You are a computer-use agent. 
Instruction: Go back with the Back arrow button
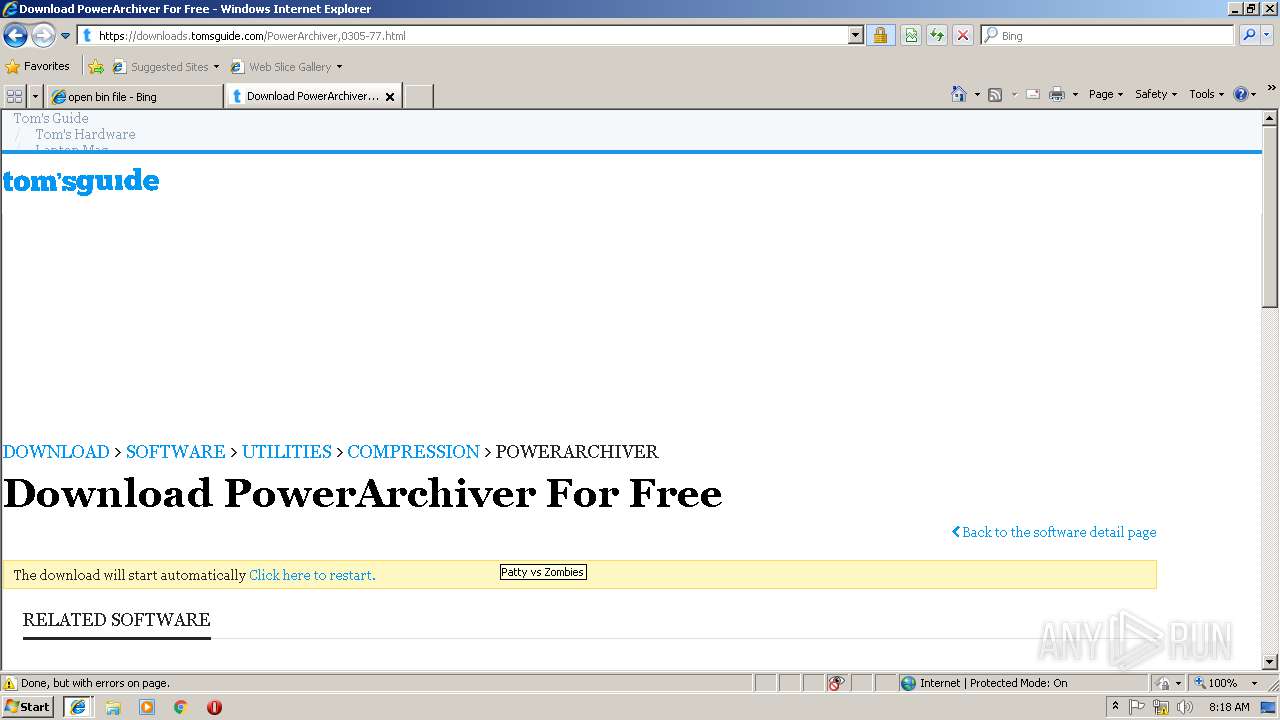tap(15, 36)
